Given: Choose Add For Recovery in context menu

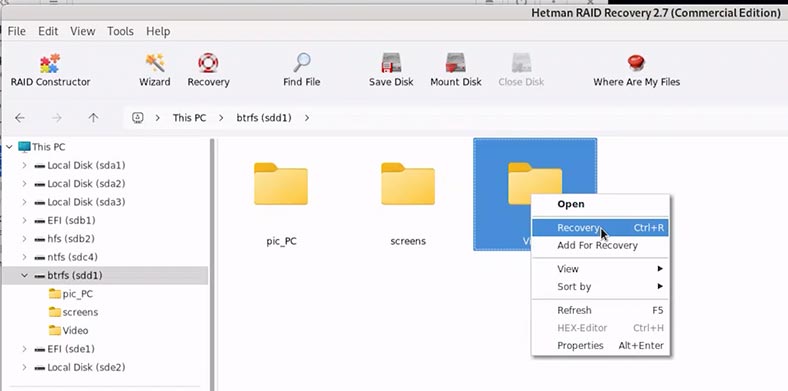Looking at the screenshot, I should (x=601, y=245).
